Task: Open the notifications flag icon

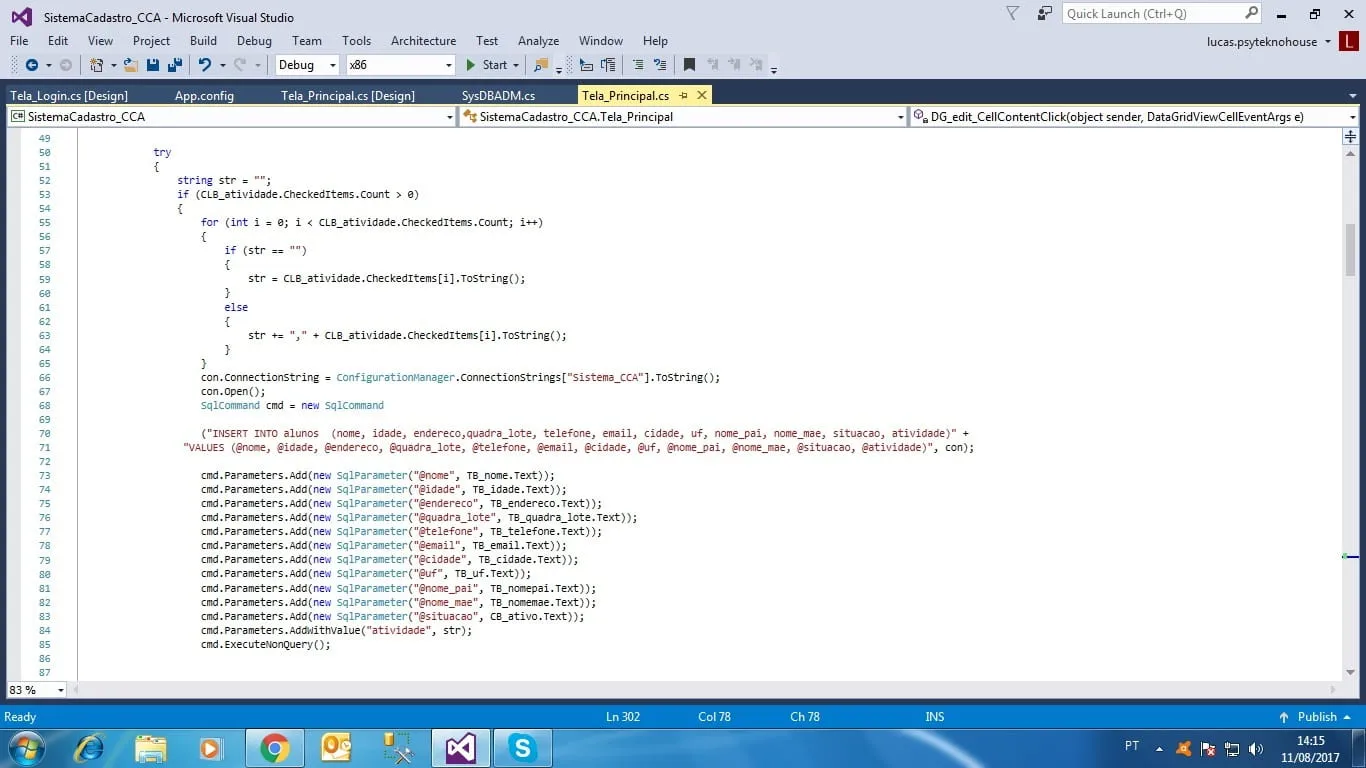Action: coord(1013,14)
